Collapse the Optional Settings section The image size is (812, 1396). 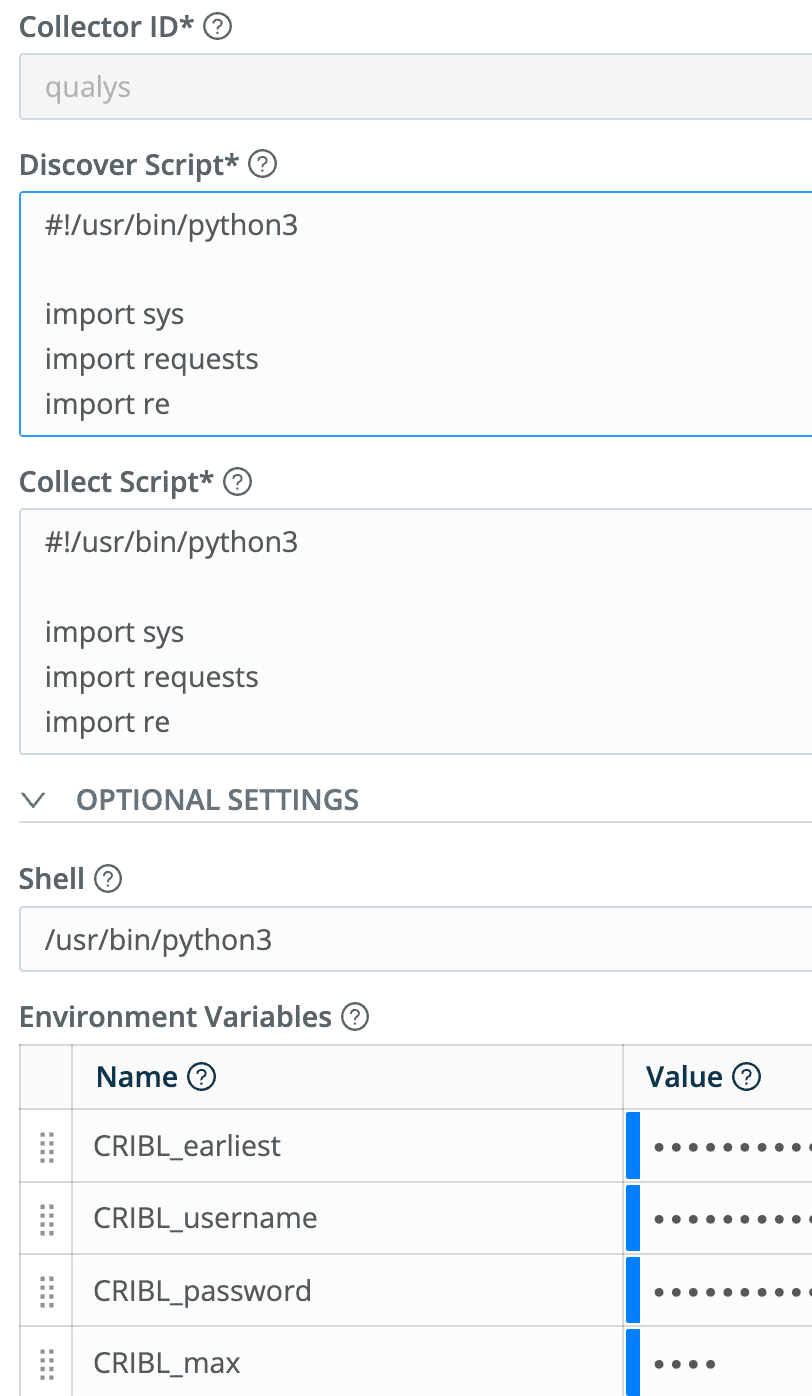(x=35, y=800)
